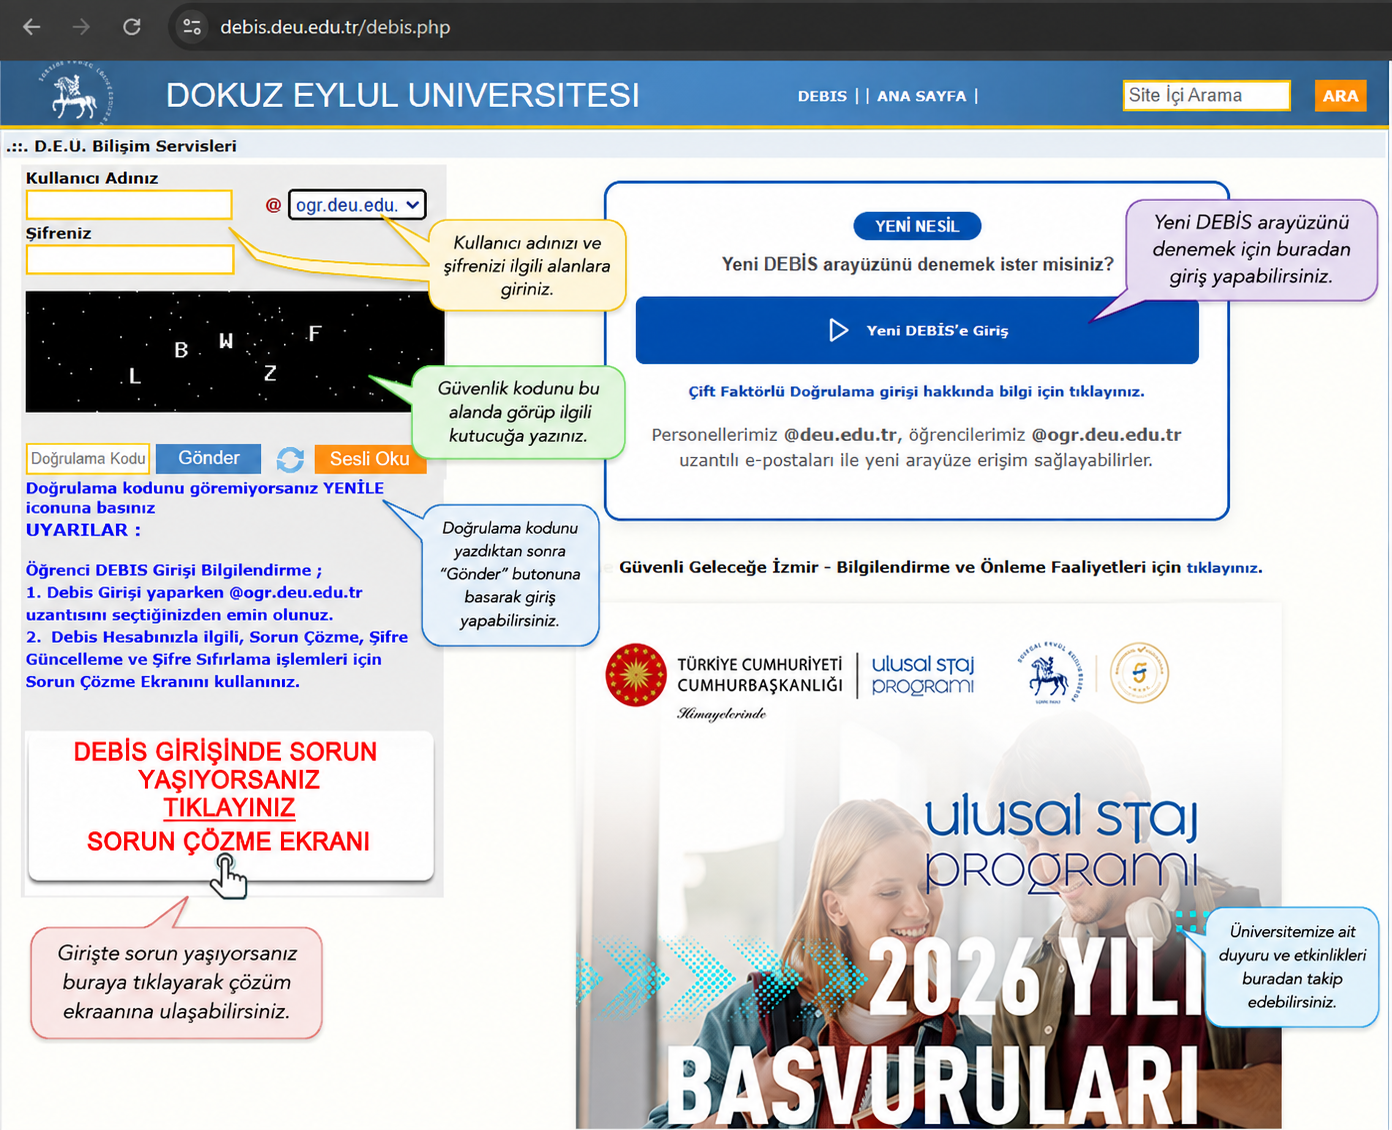Screen dimensions: 1392x1130
Task: Click the Gönder button
Action: pos(208,458)
